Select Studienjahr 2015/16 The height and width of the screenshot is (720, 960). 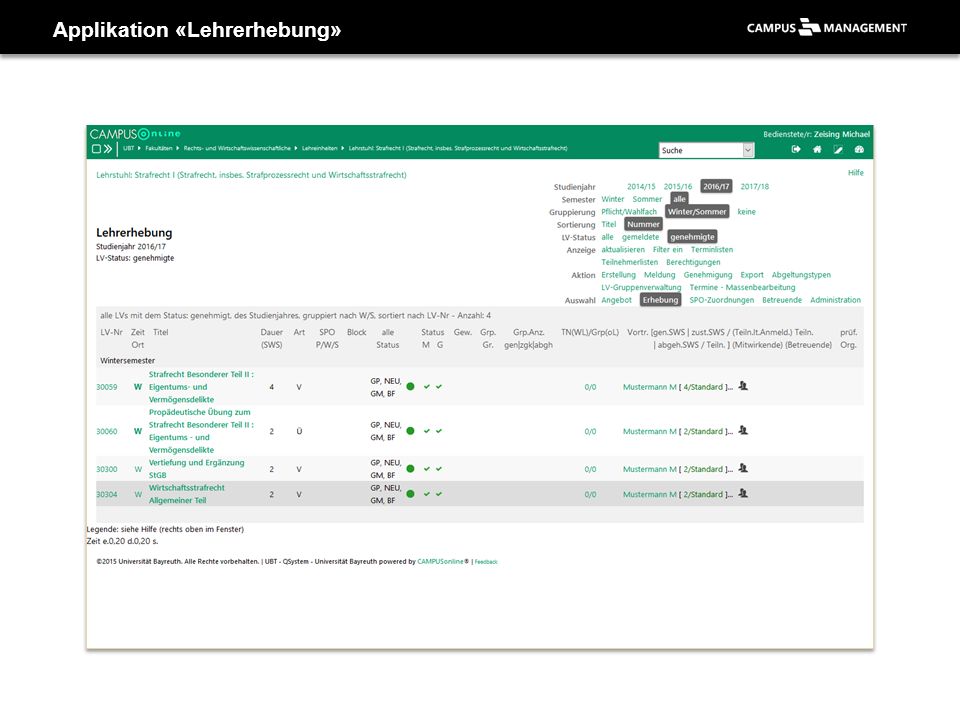point(678,187)
